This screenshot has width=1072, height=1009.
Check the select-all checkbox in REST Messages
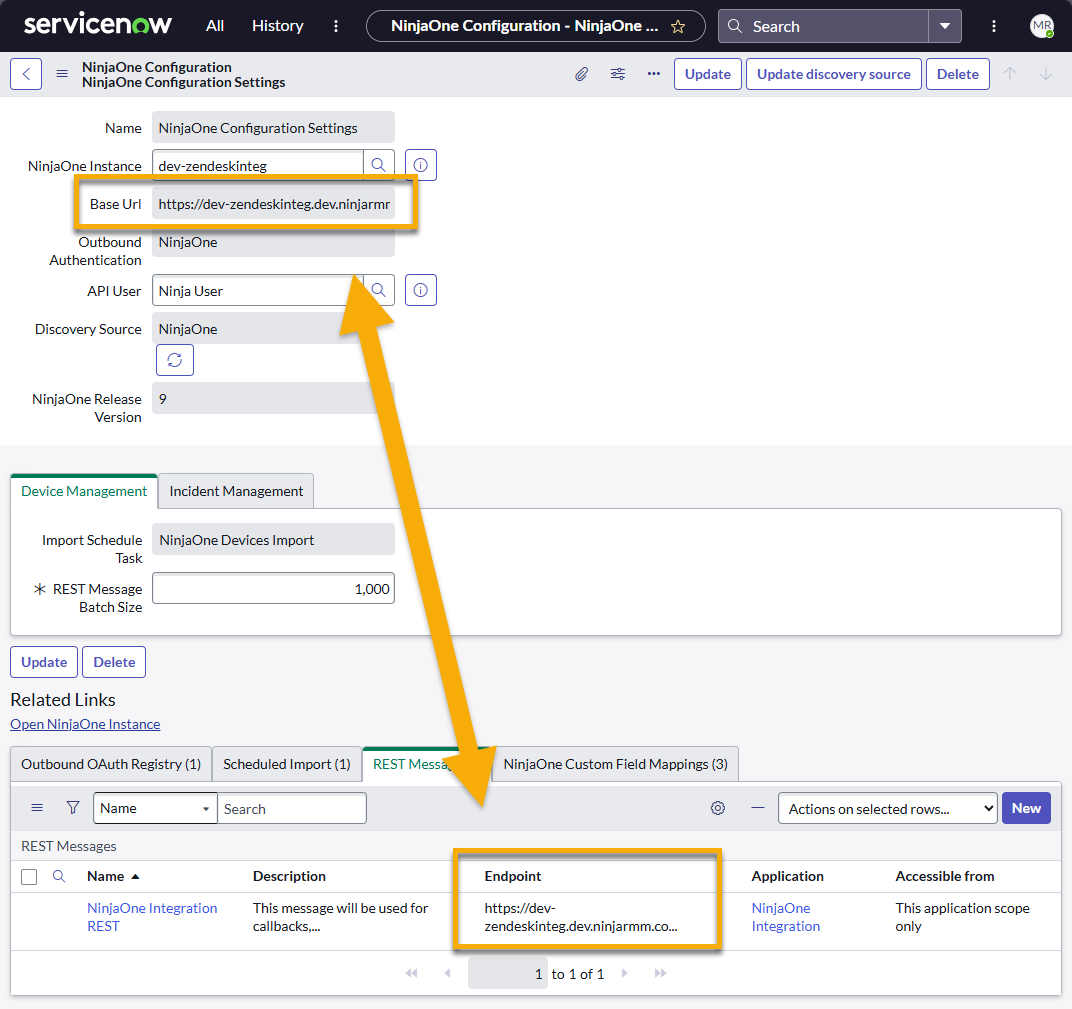click(x=29, y=875)
